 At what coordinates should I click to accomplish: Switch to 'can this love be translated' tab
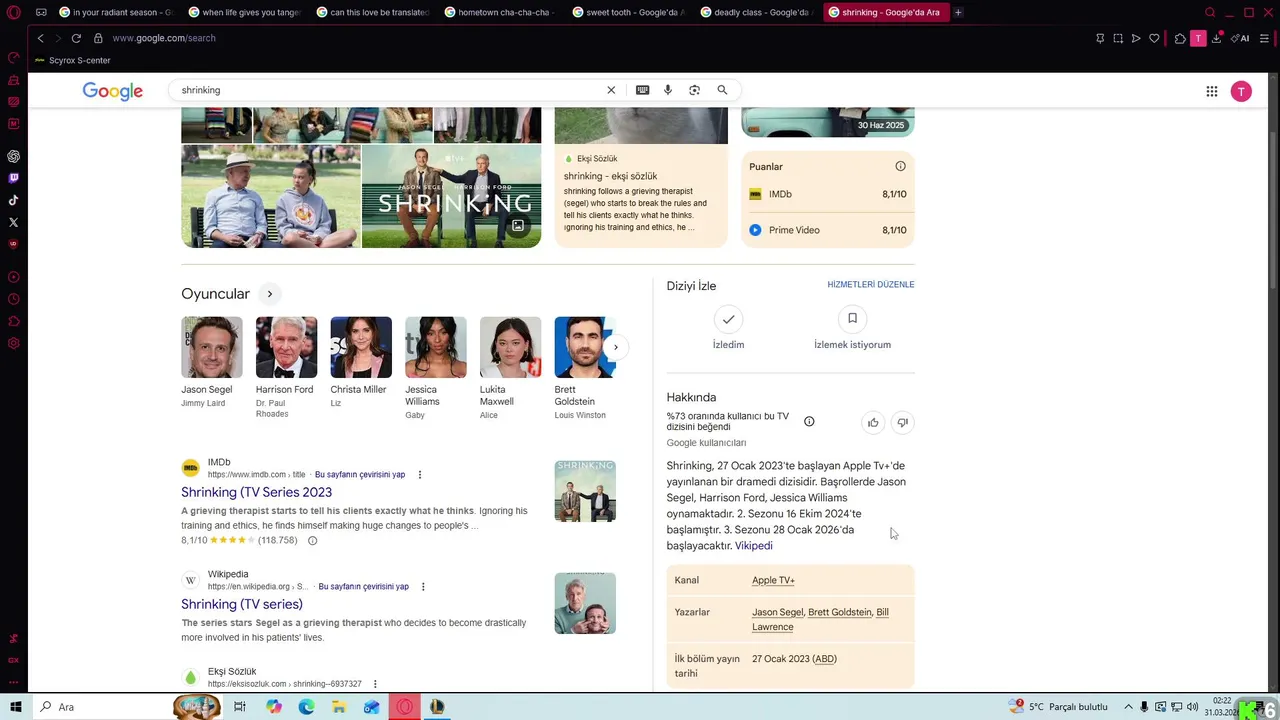point(372,13)
